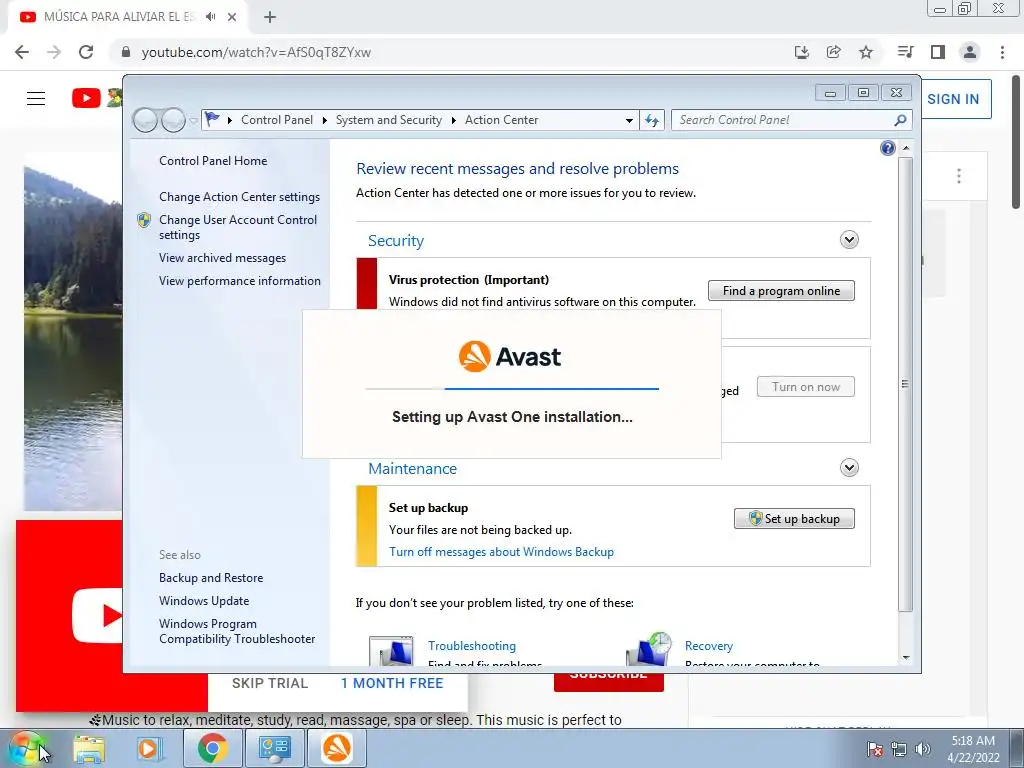
Task: Open Change User Account Control settings
Action: 238,227
